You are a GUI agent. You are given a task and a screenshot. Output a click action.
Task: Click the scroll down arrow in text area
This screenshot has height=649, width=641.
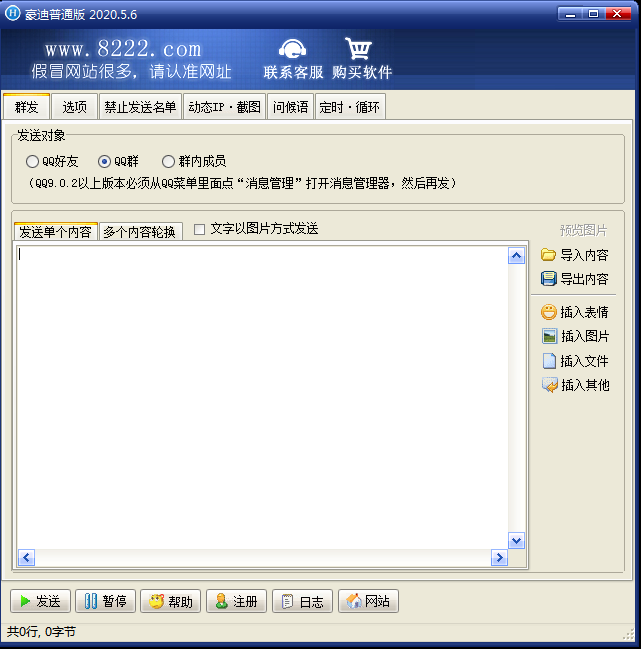tap(516, 541)
